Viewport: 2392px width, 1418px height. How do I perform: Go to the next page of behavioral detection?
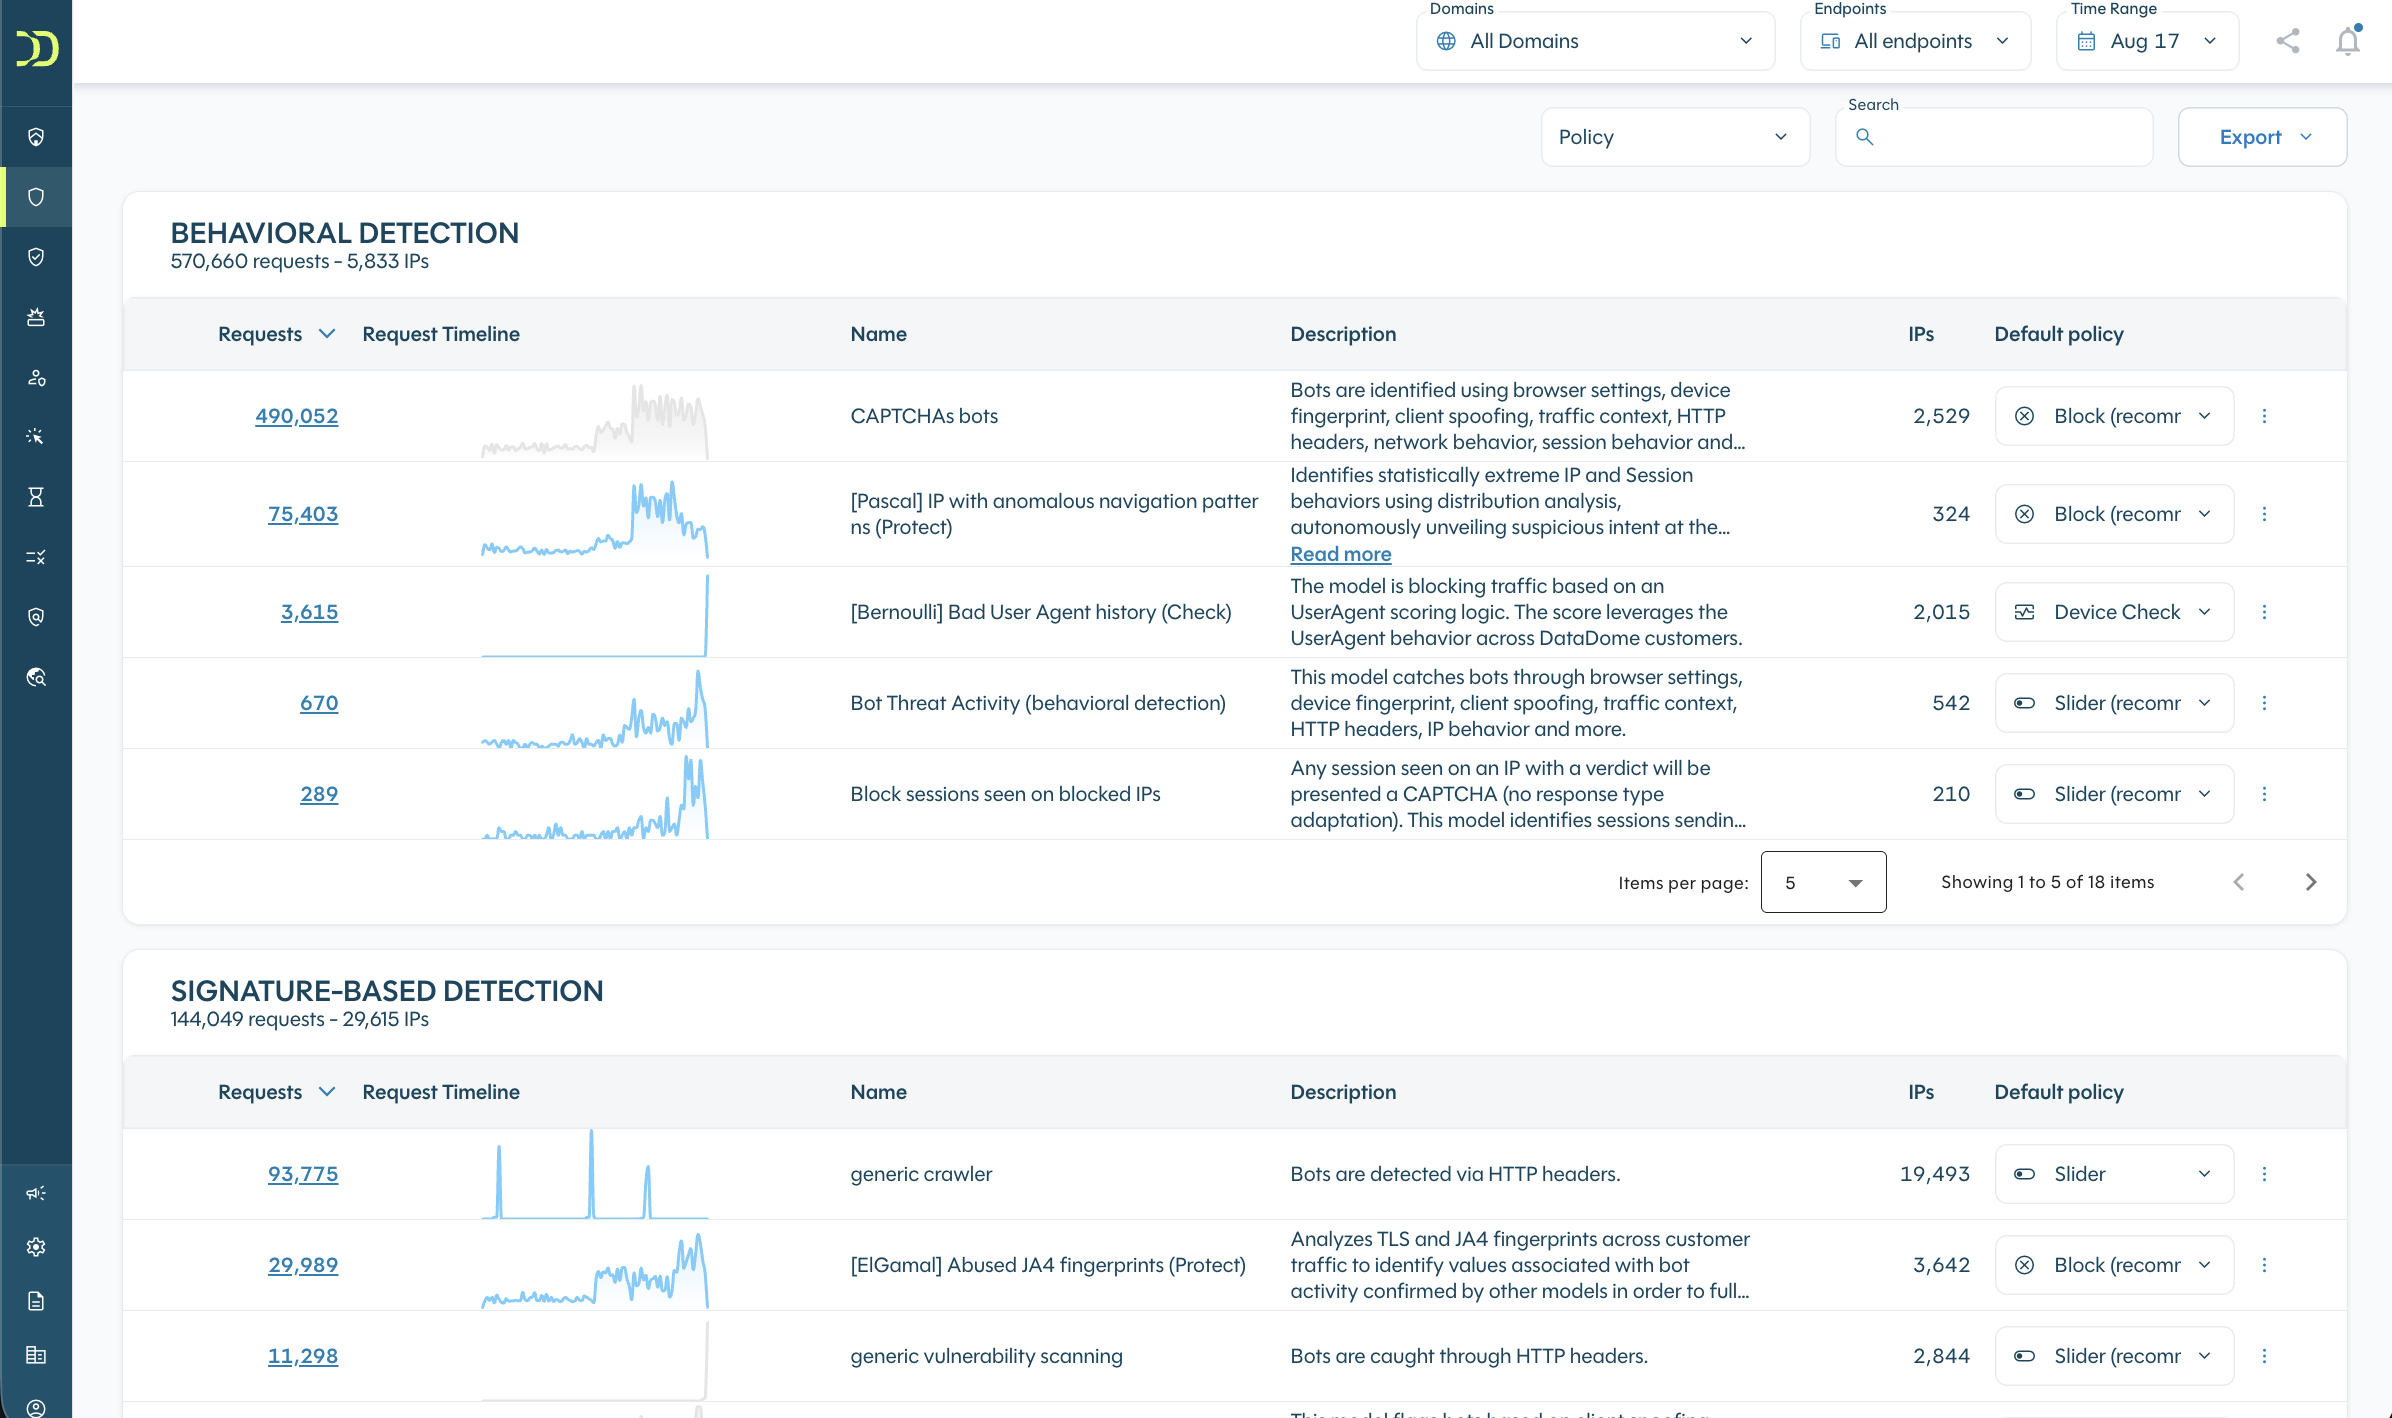pyautogui.click(x=2310, y=882)
